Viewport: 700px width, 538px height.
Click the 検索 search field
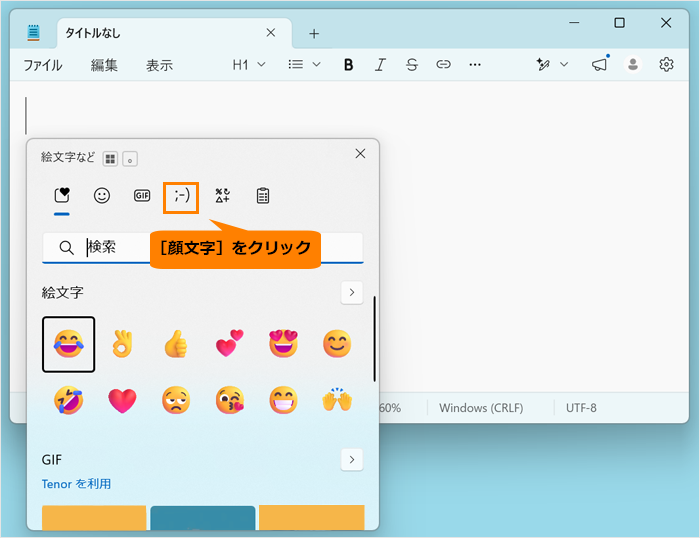203,248
